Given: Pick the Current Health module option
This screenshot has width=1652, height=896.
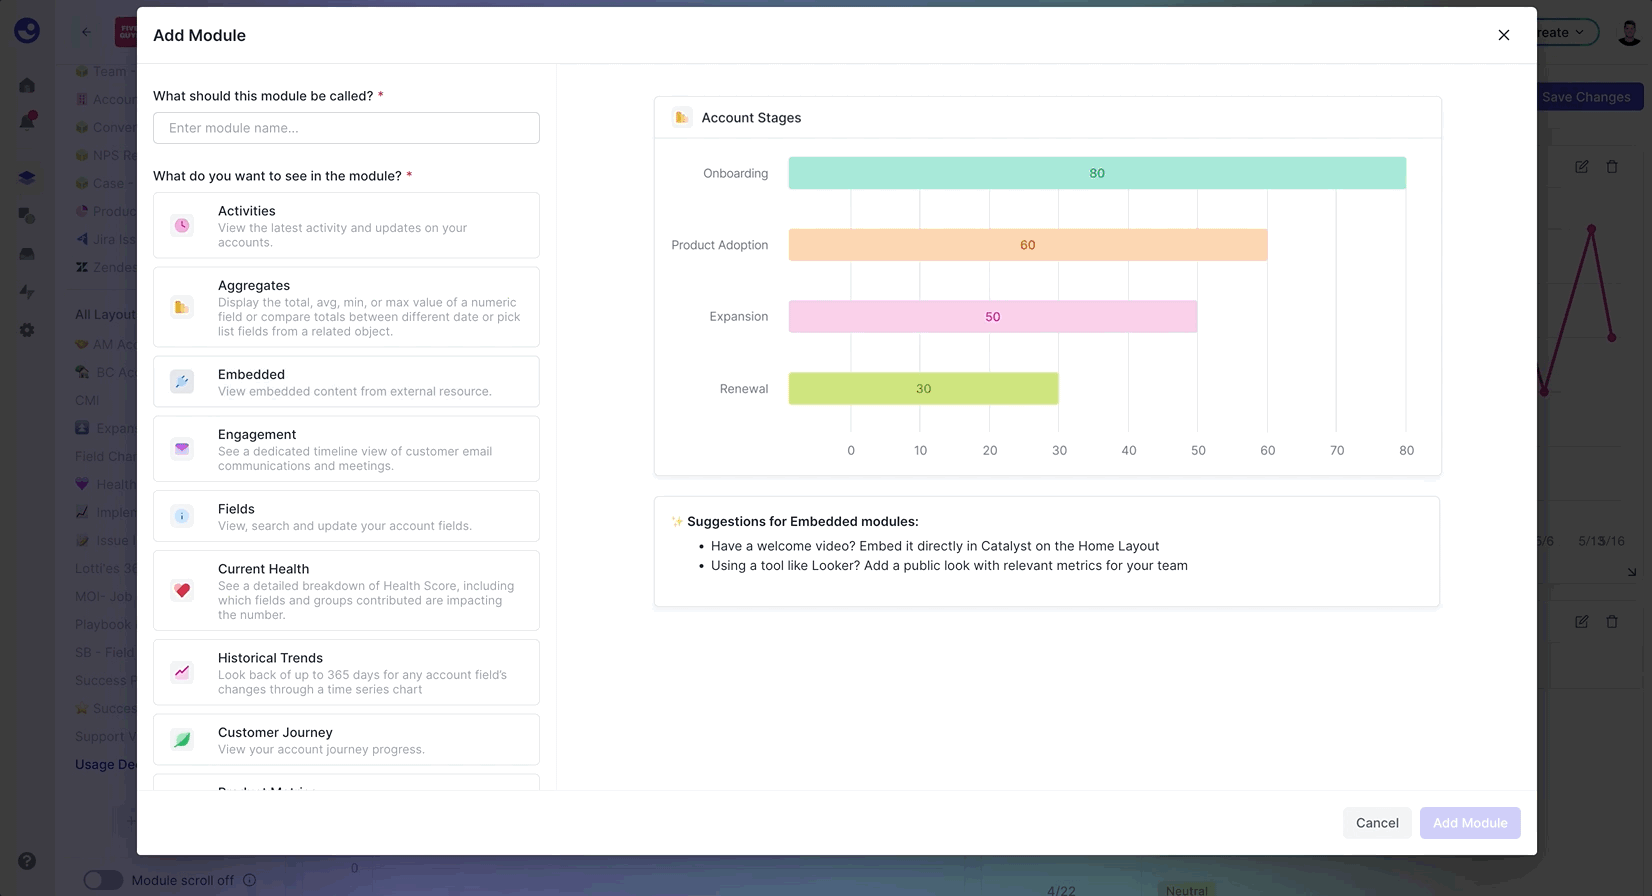Looking at the screenshot, I should coord(346,590).
